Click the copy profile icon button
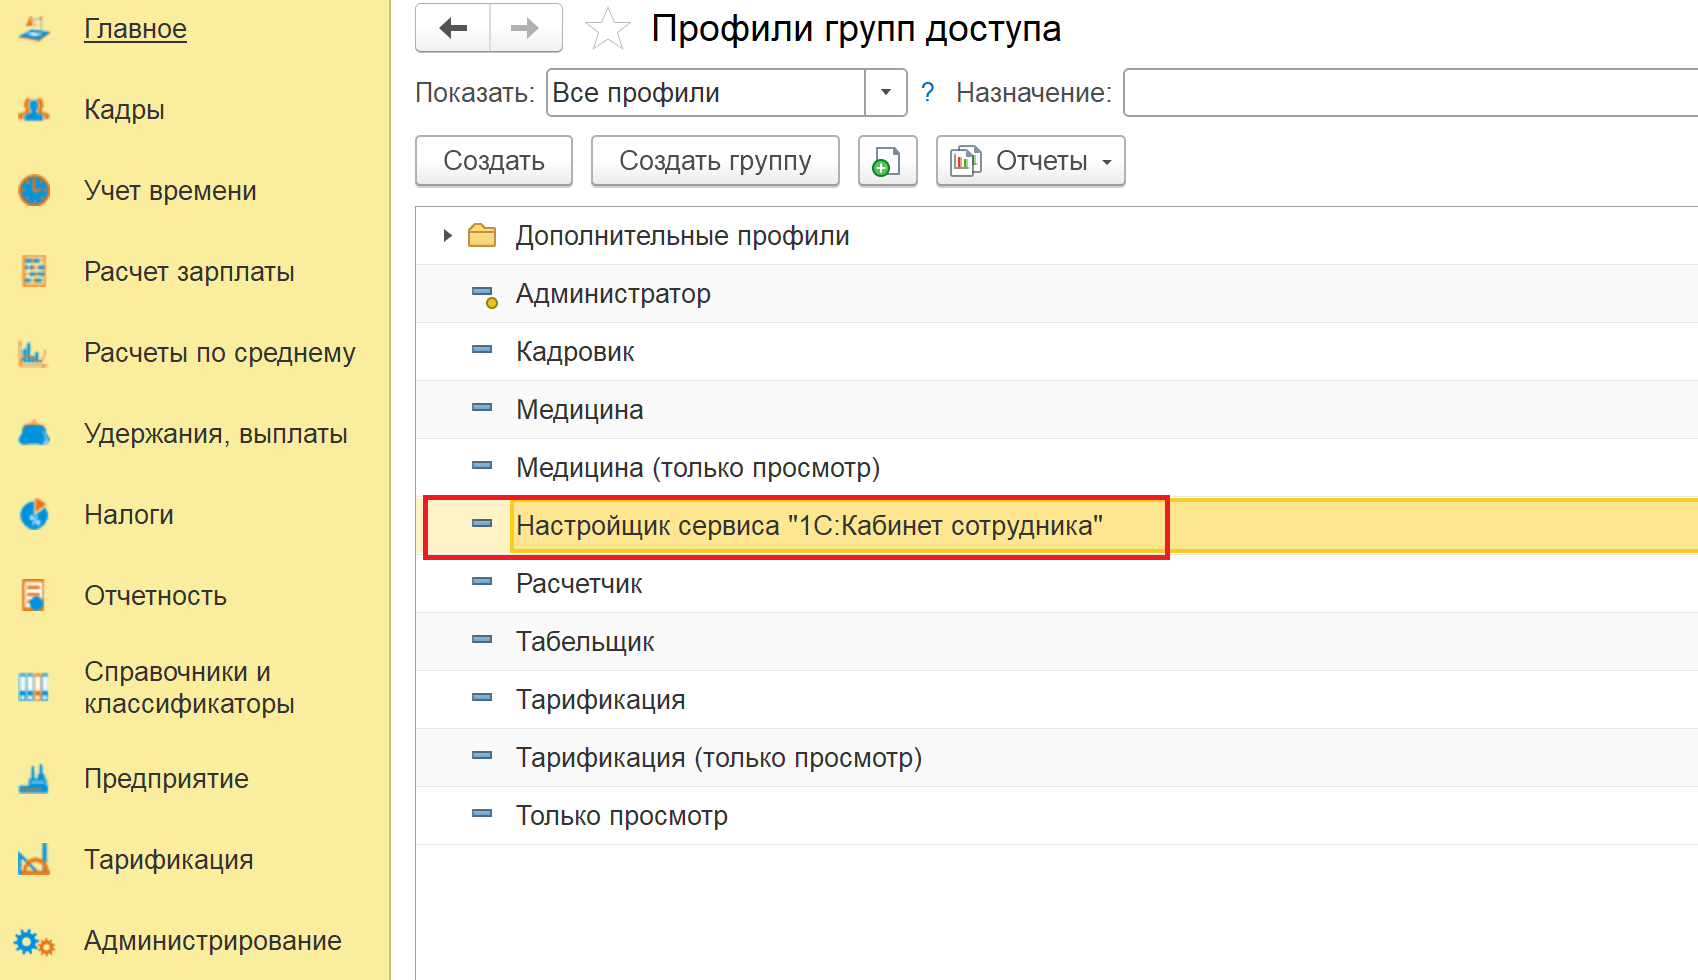Screen dimensions: 1698x980 tap(887, 161)
